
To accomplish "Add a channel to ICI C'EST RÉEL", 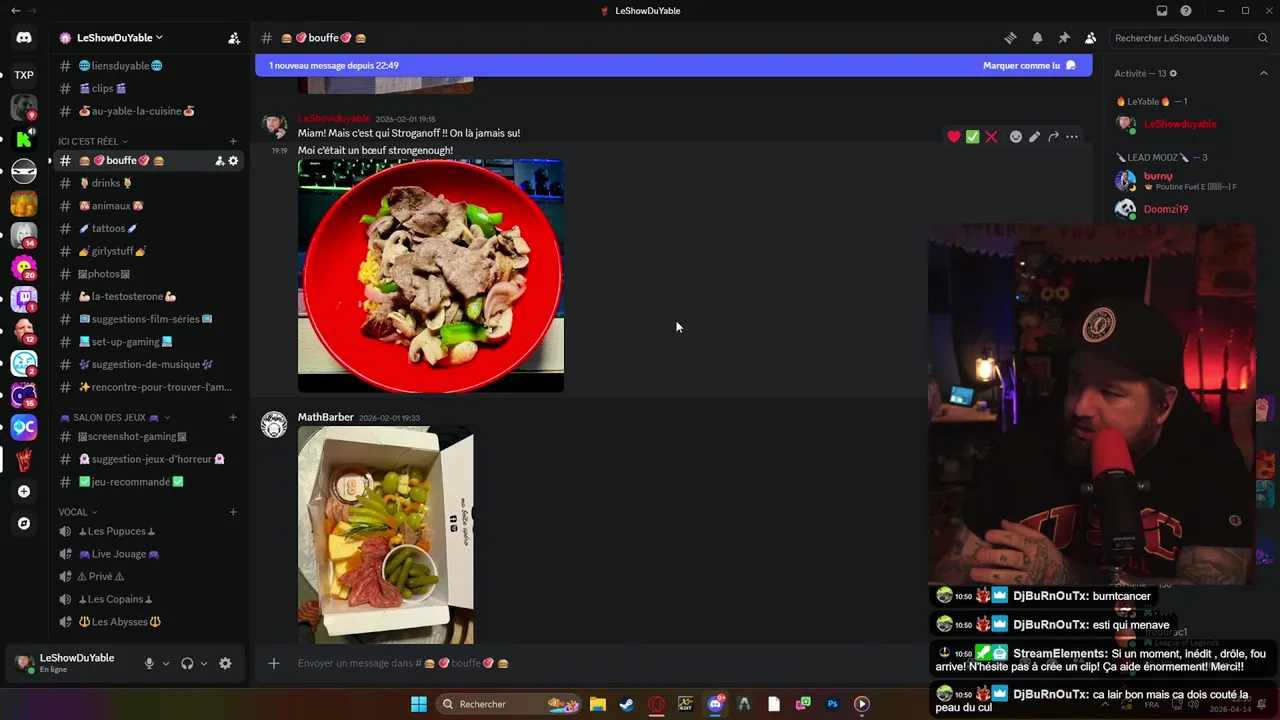I will click(233, 141).
